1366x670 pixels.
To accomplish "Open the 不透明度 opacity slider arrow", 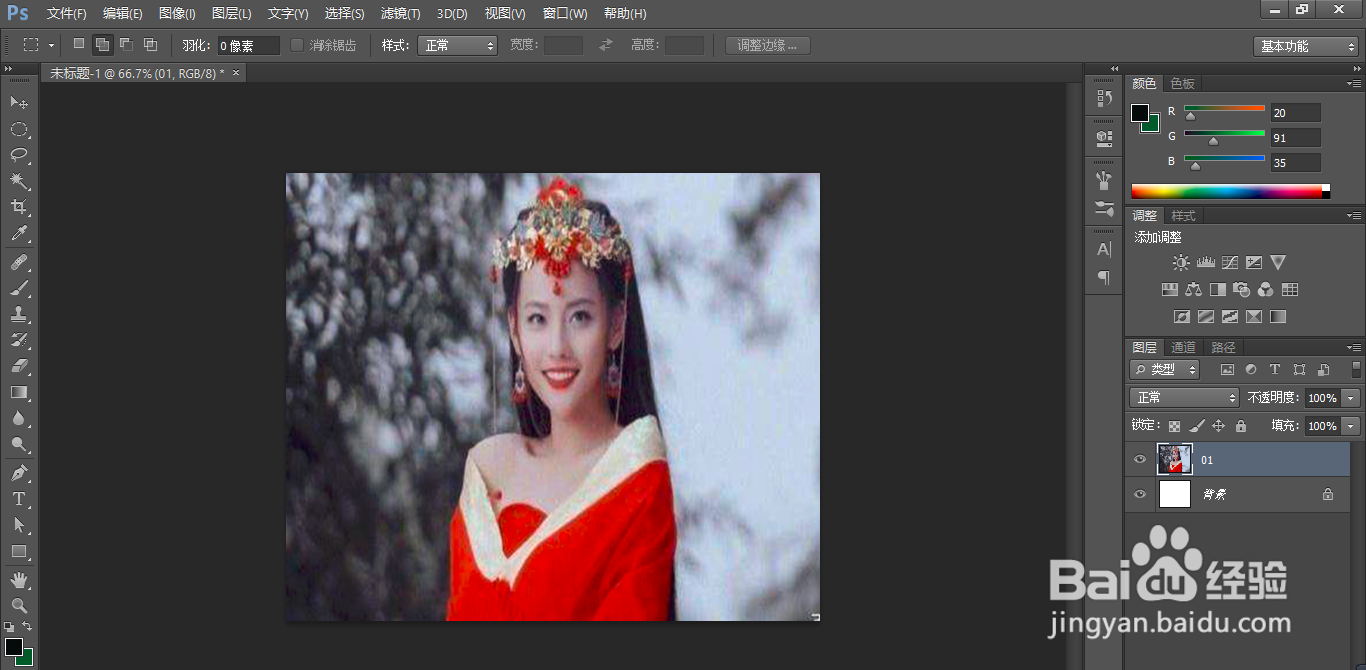I will click(1352, 398).
